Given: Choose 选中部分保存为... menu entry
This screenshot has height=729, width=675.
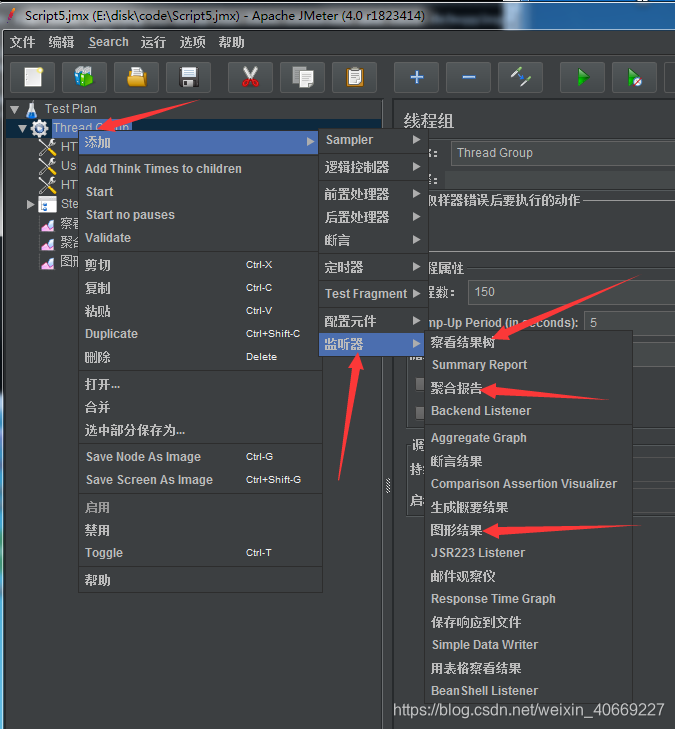Looking at the screenshot, I should [199, 431].
